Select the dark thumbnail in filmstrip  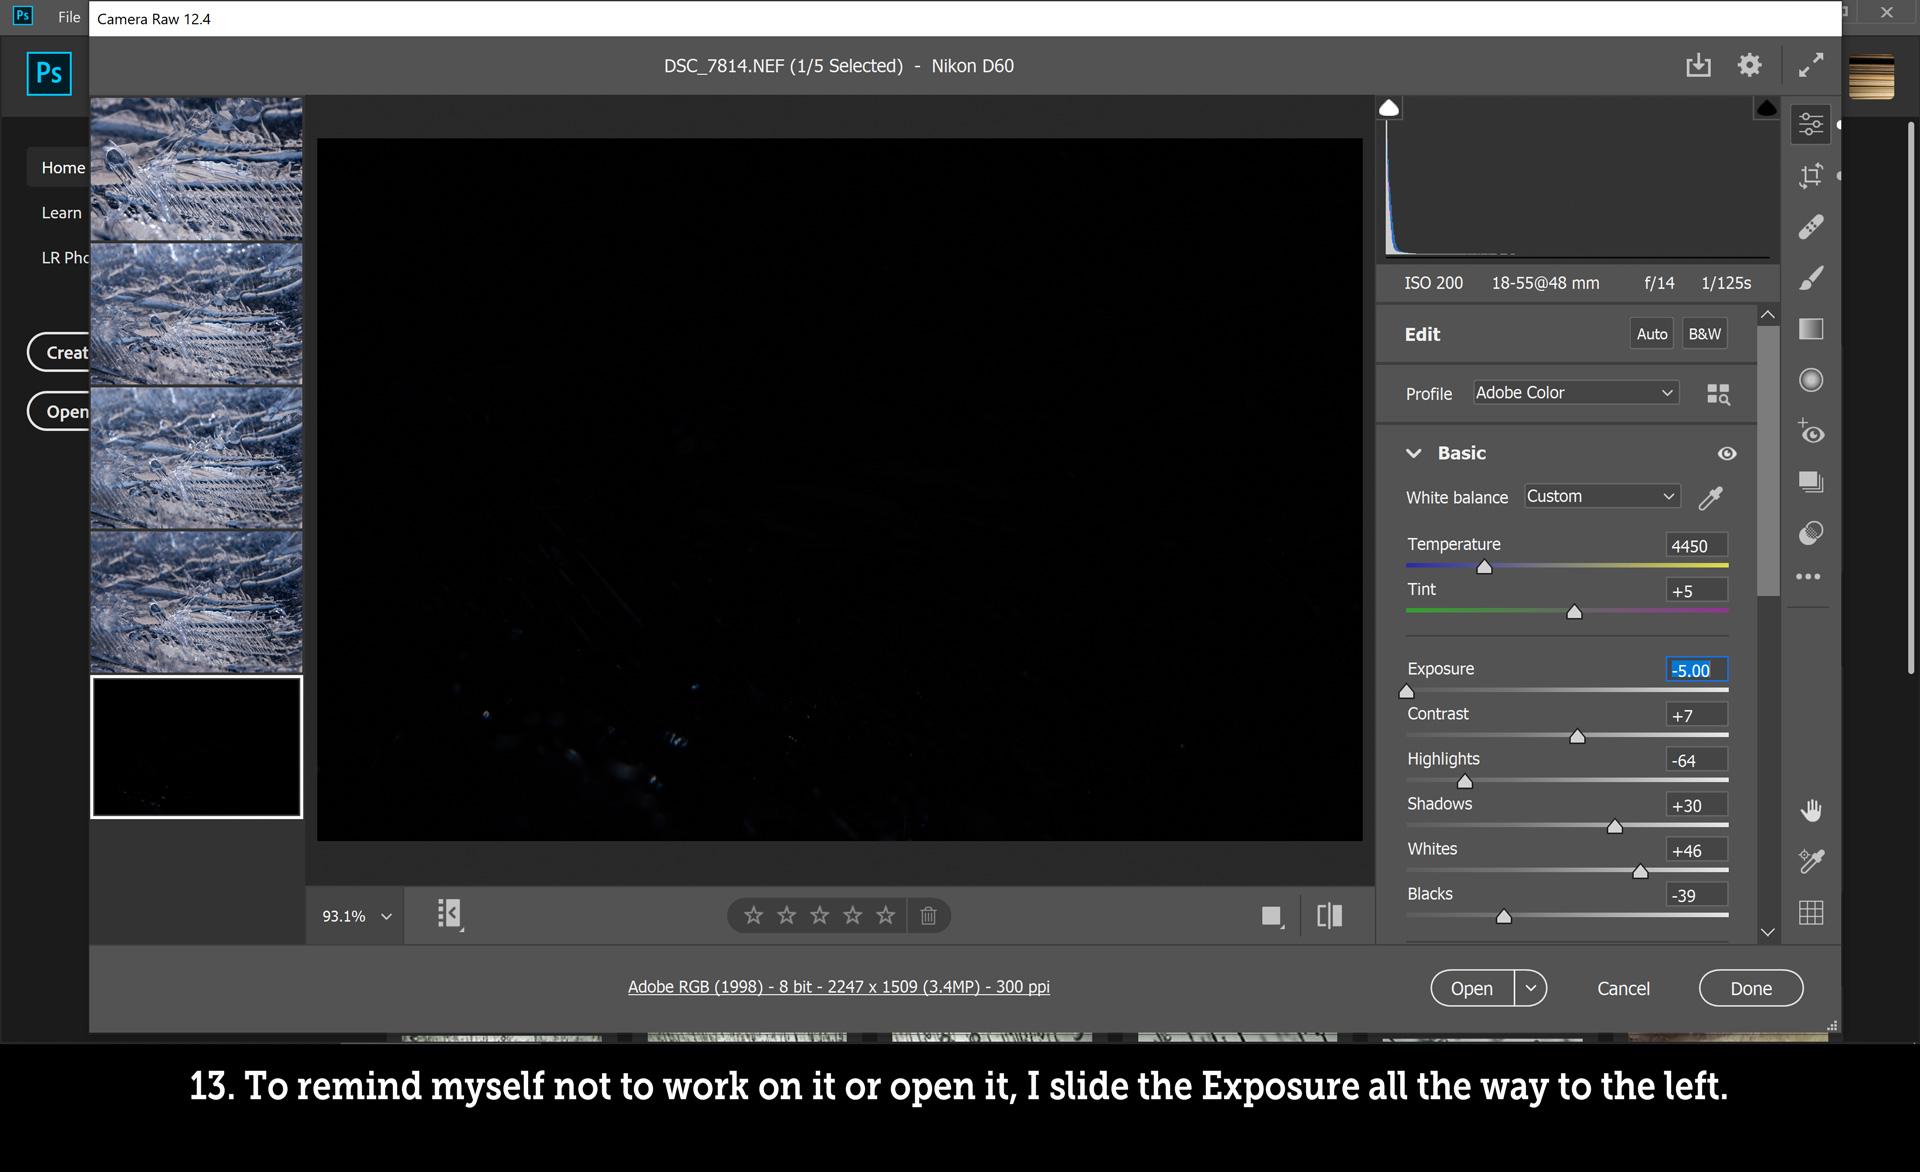(x=197, y=747)
